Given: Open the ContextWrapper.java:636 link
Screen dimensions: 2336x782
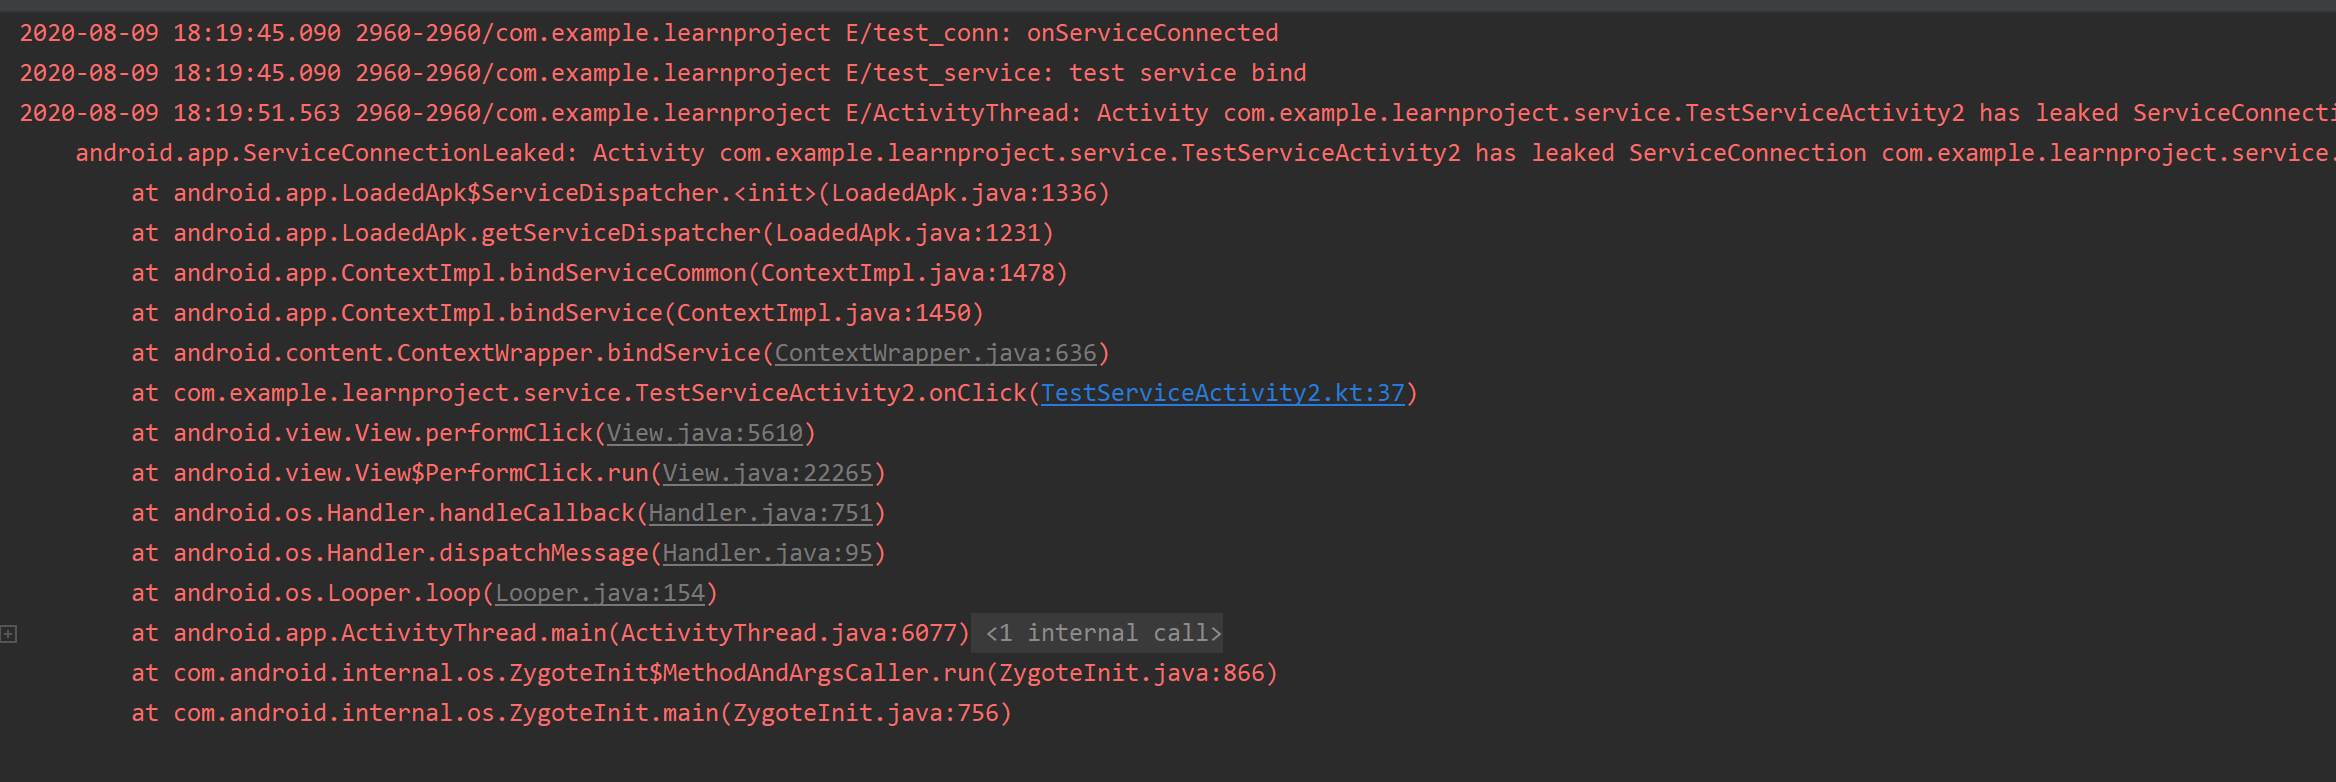Looking at the screenshot, I should point(935,353).
